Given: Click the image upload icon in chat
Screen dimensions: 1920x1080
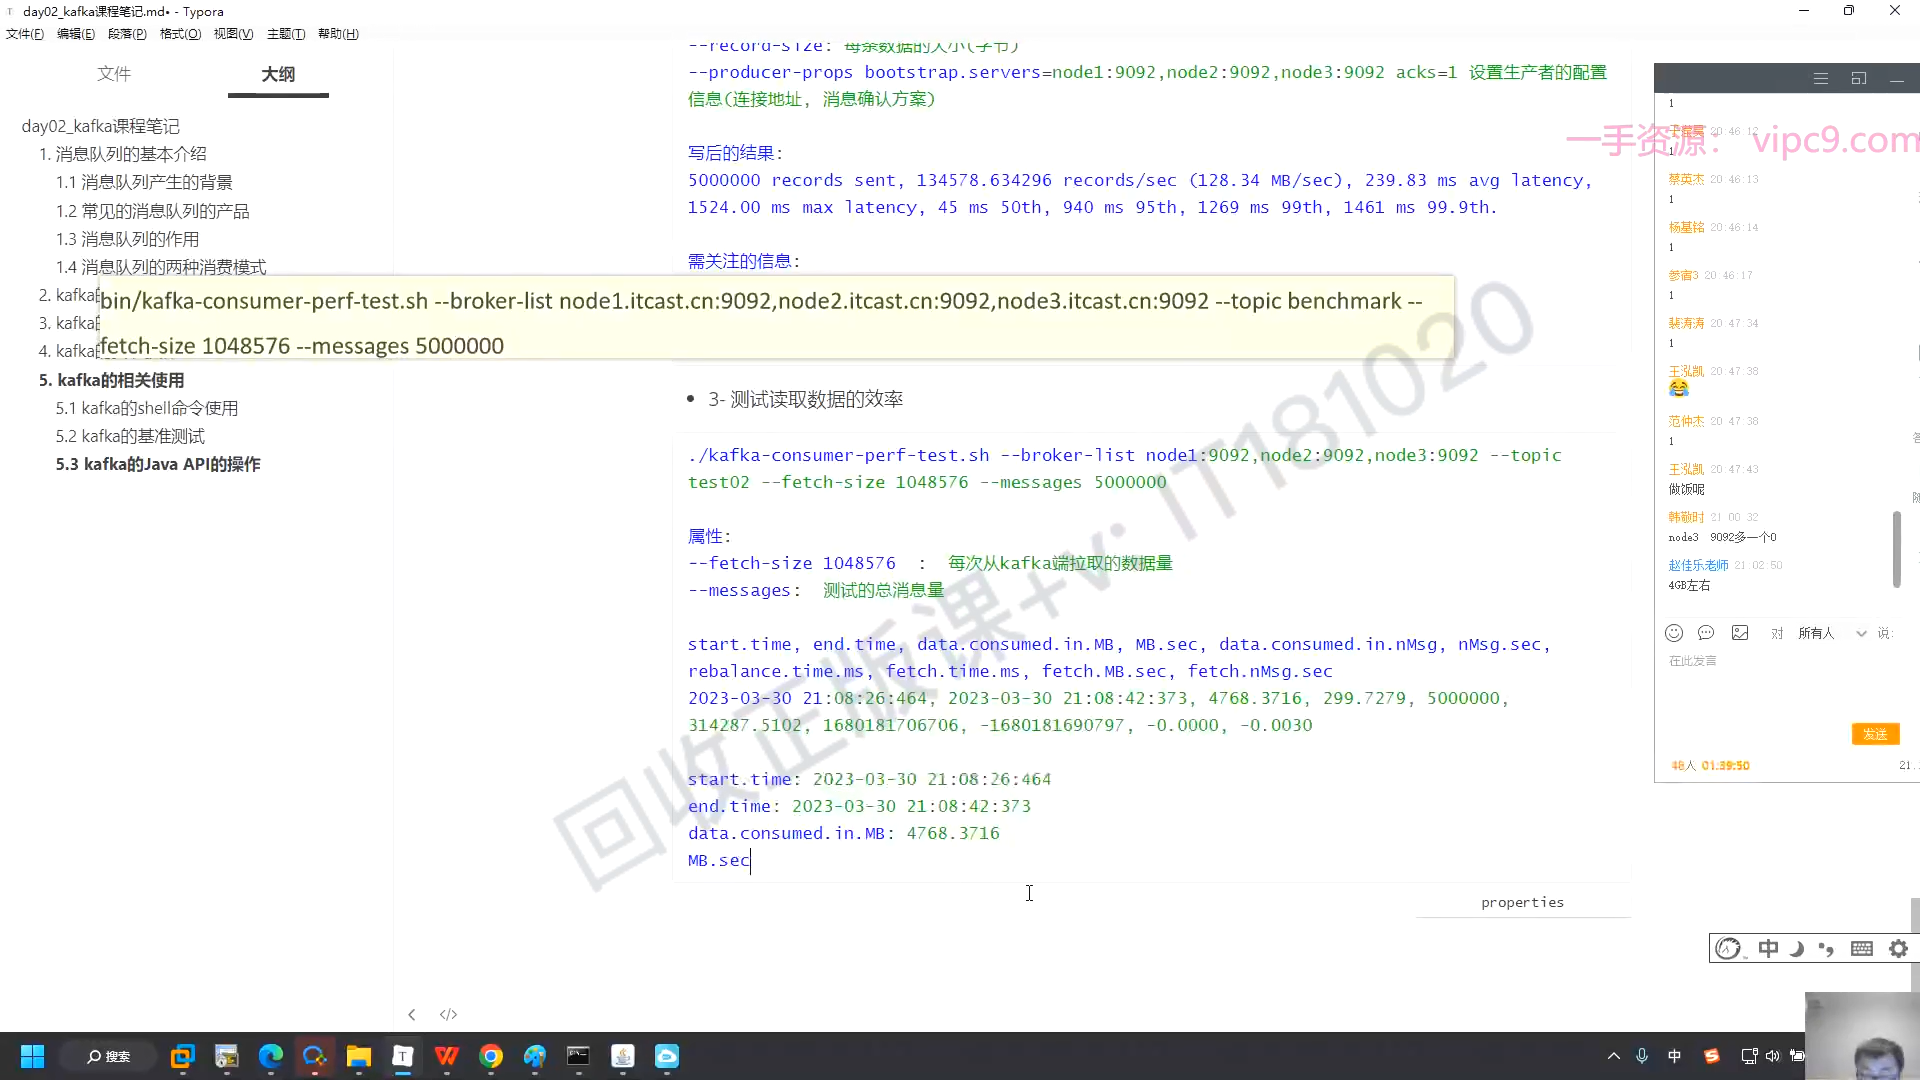Looking at the screenshot, I should coord(1740,633).
